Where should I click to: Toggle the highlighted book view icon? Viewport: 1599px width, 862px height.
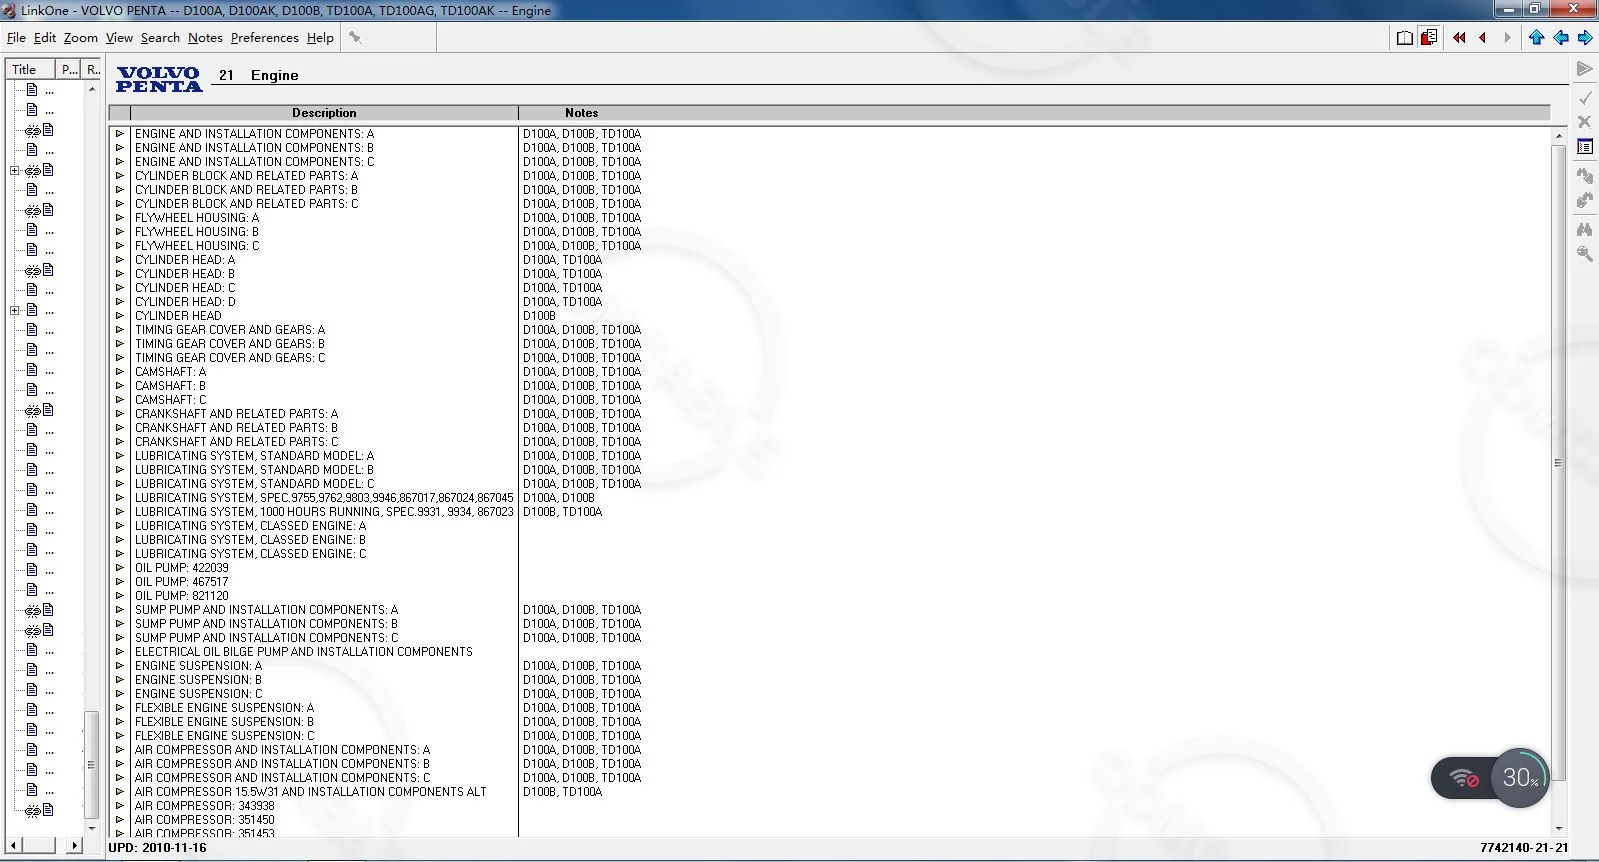point(1429,38)
